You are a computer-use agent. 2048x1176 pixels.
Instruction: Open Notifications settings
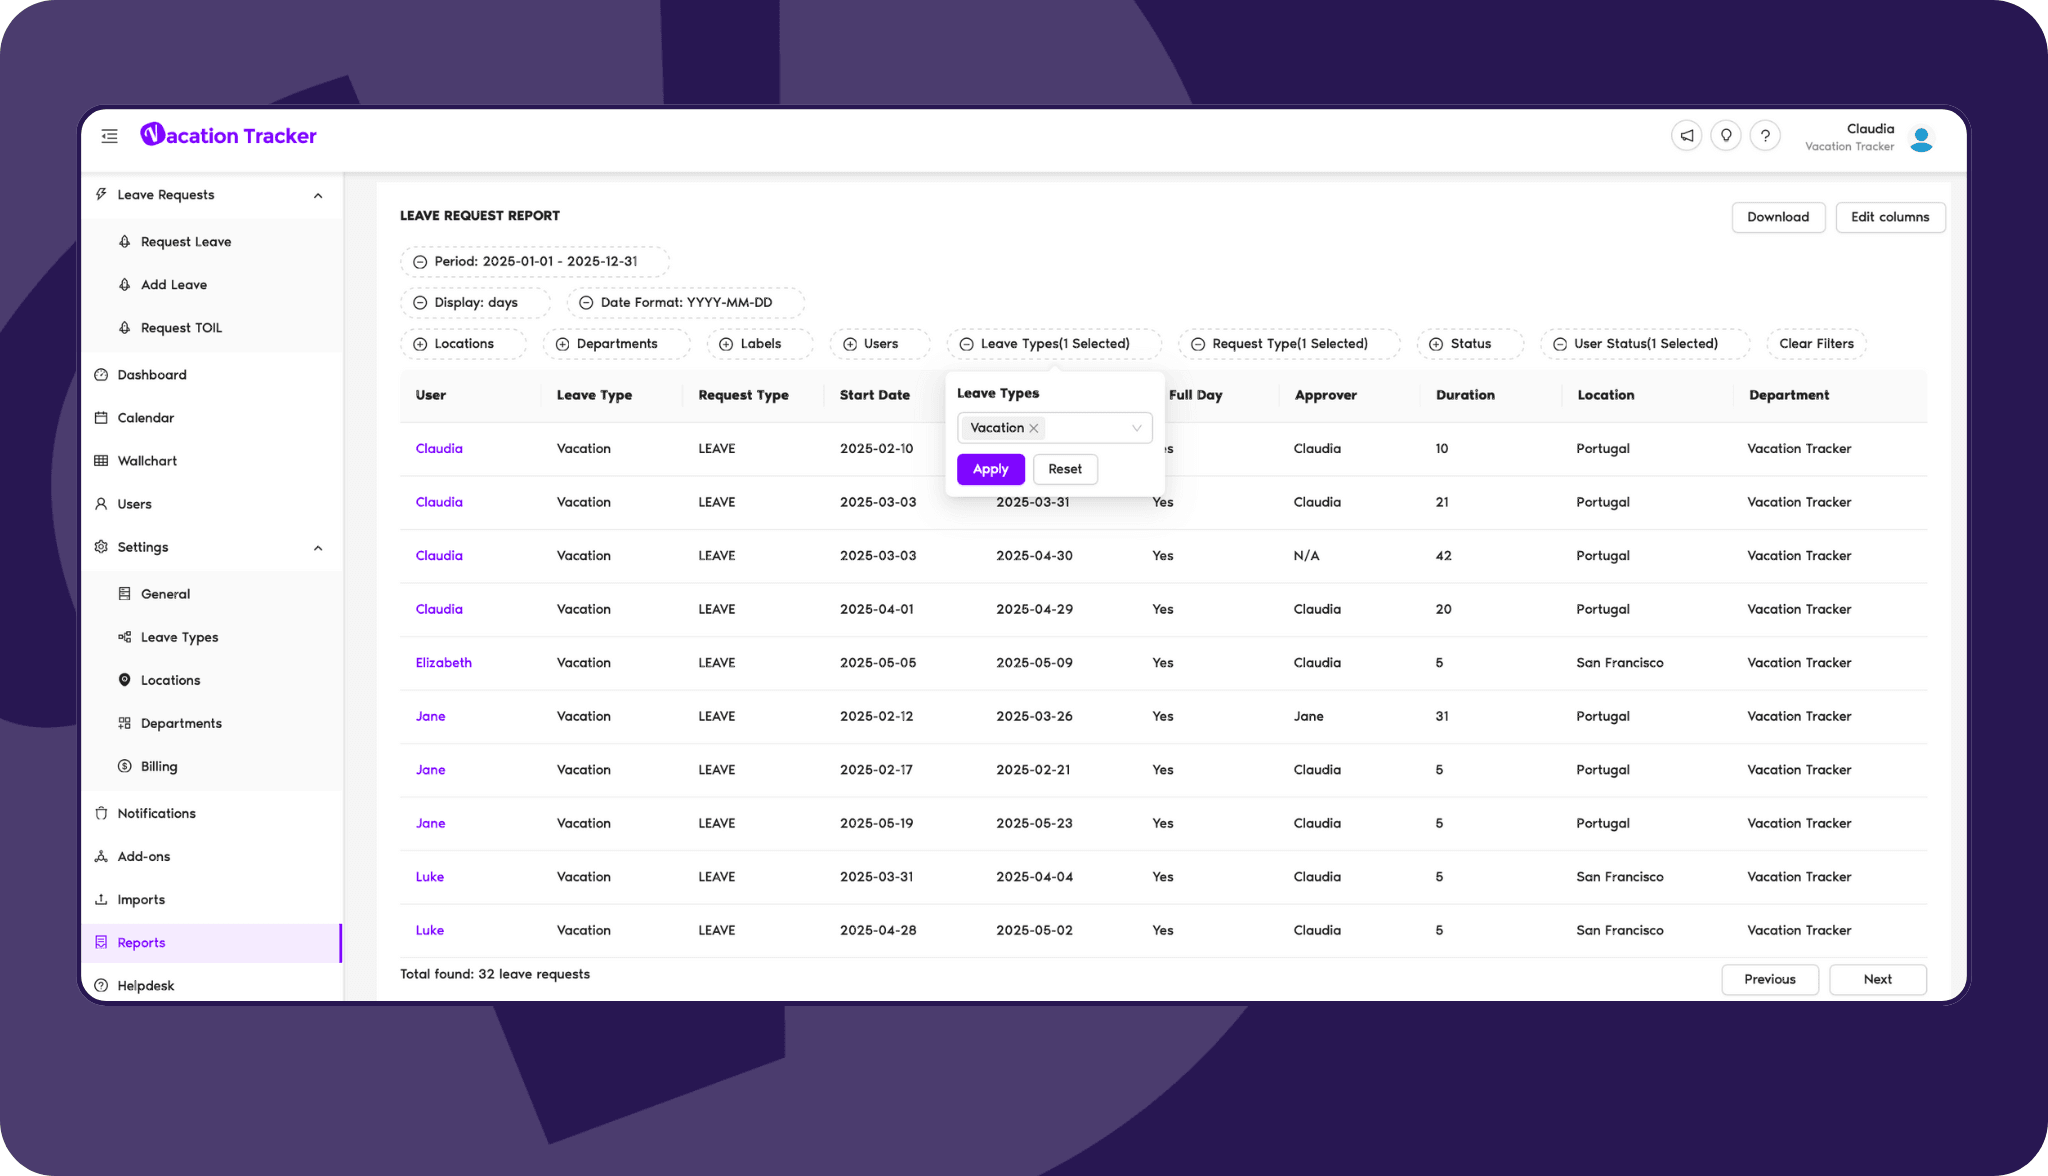click(156, 812)
